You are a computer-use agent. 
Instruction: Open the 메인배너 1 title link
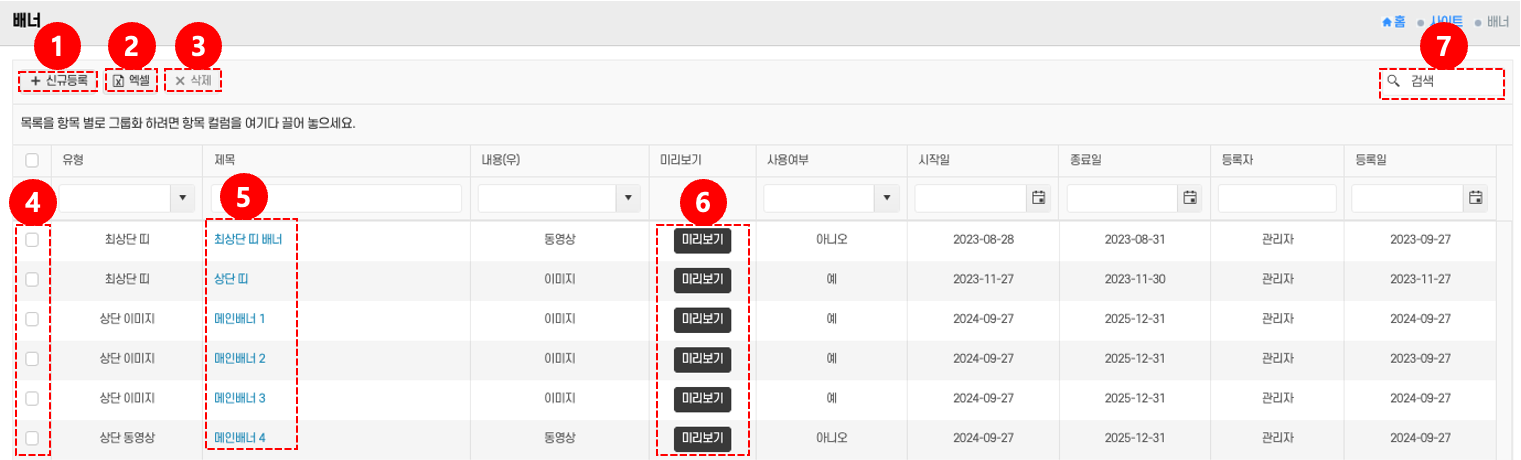pyautogui.click(x=240, y=319)
